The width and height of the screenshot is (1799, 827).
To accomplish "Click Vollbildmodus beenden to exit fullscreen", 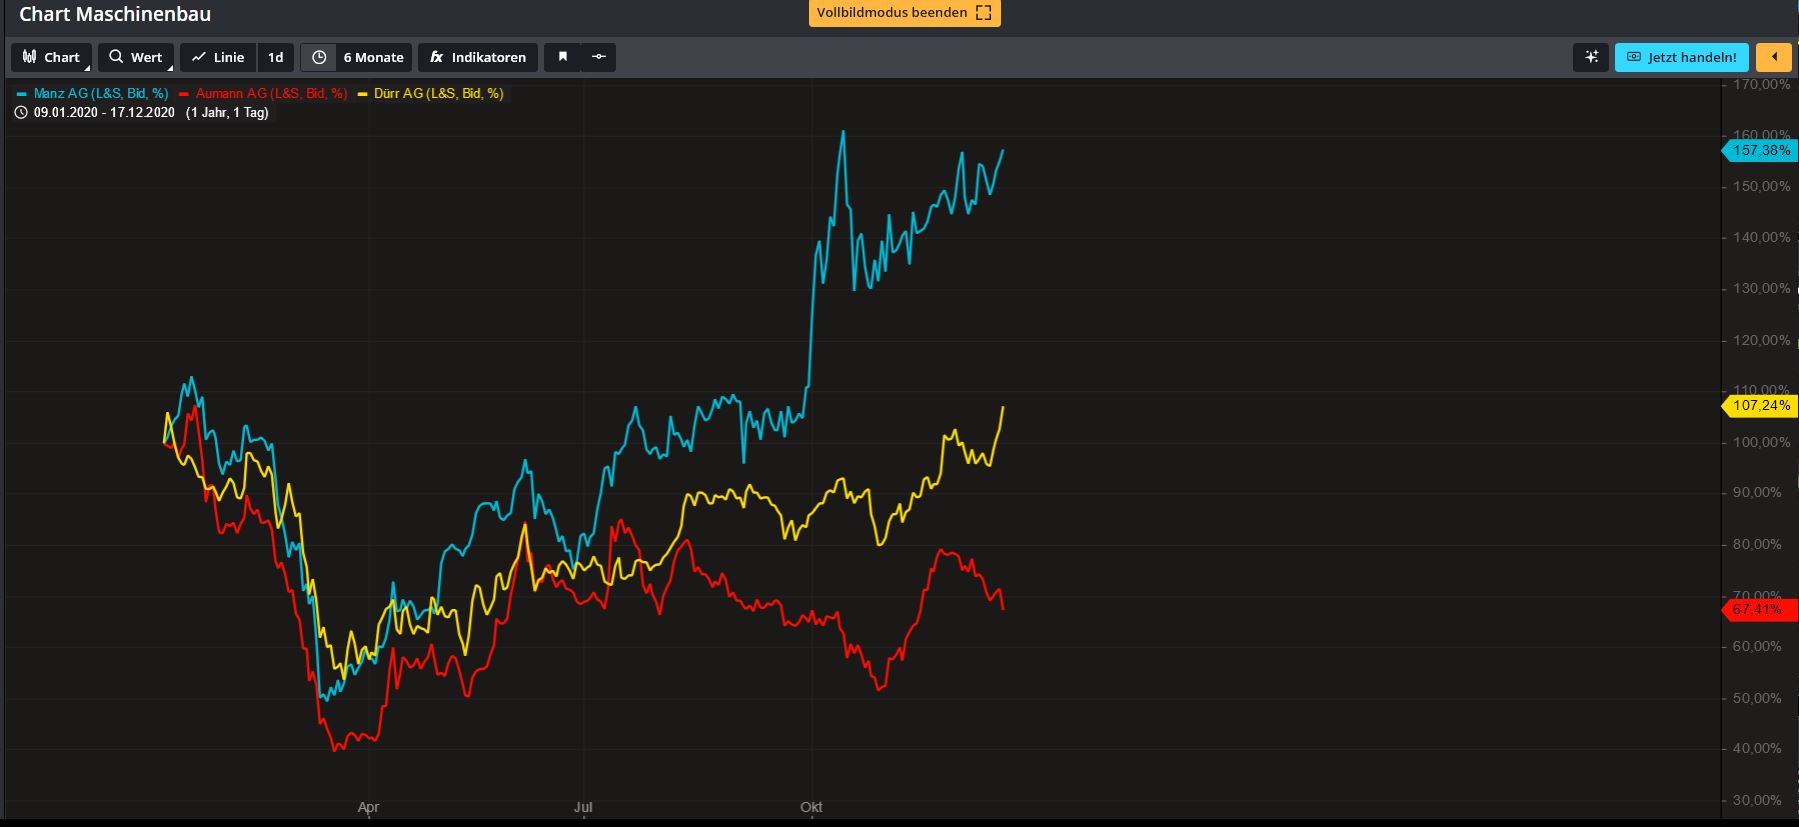I will click(904, 13).
